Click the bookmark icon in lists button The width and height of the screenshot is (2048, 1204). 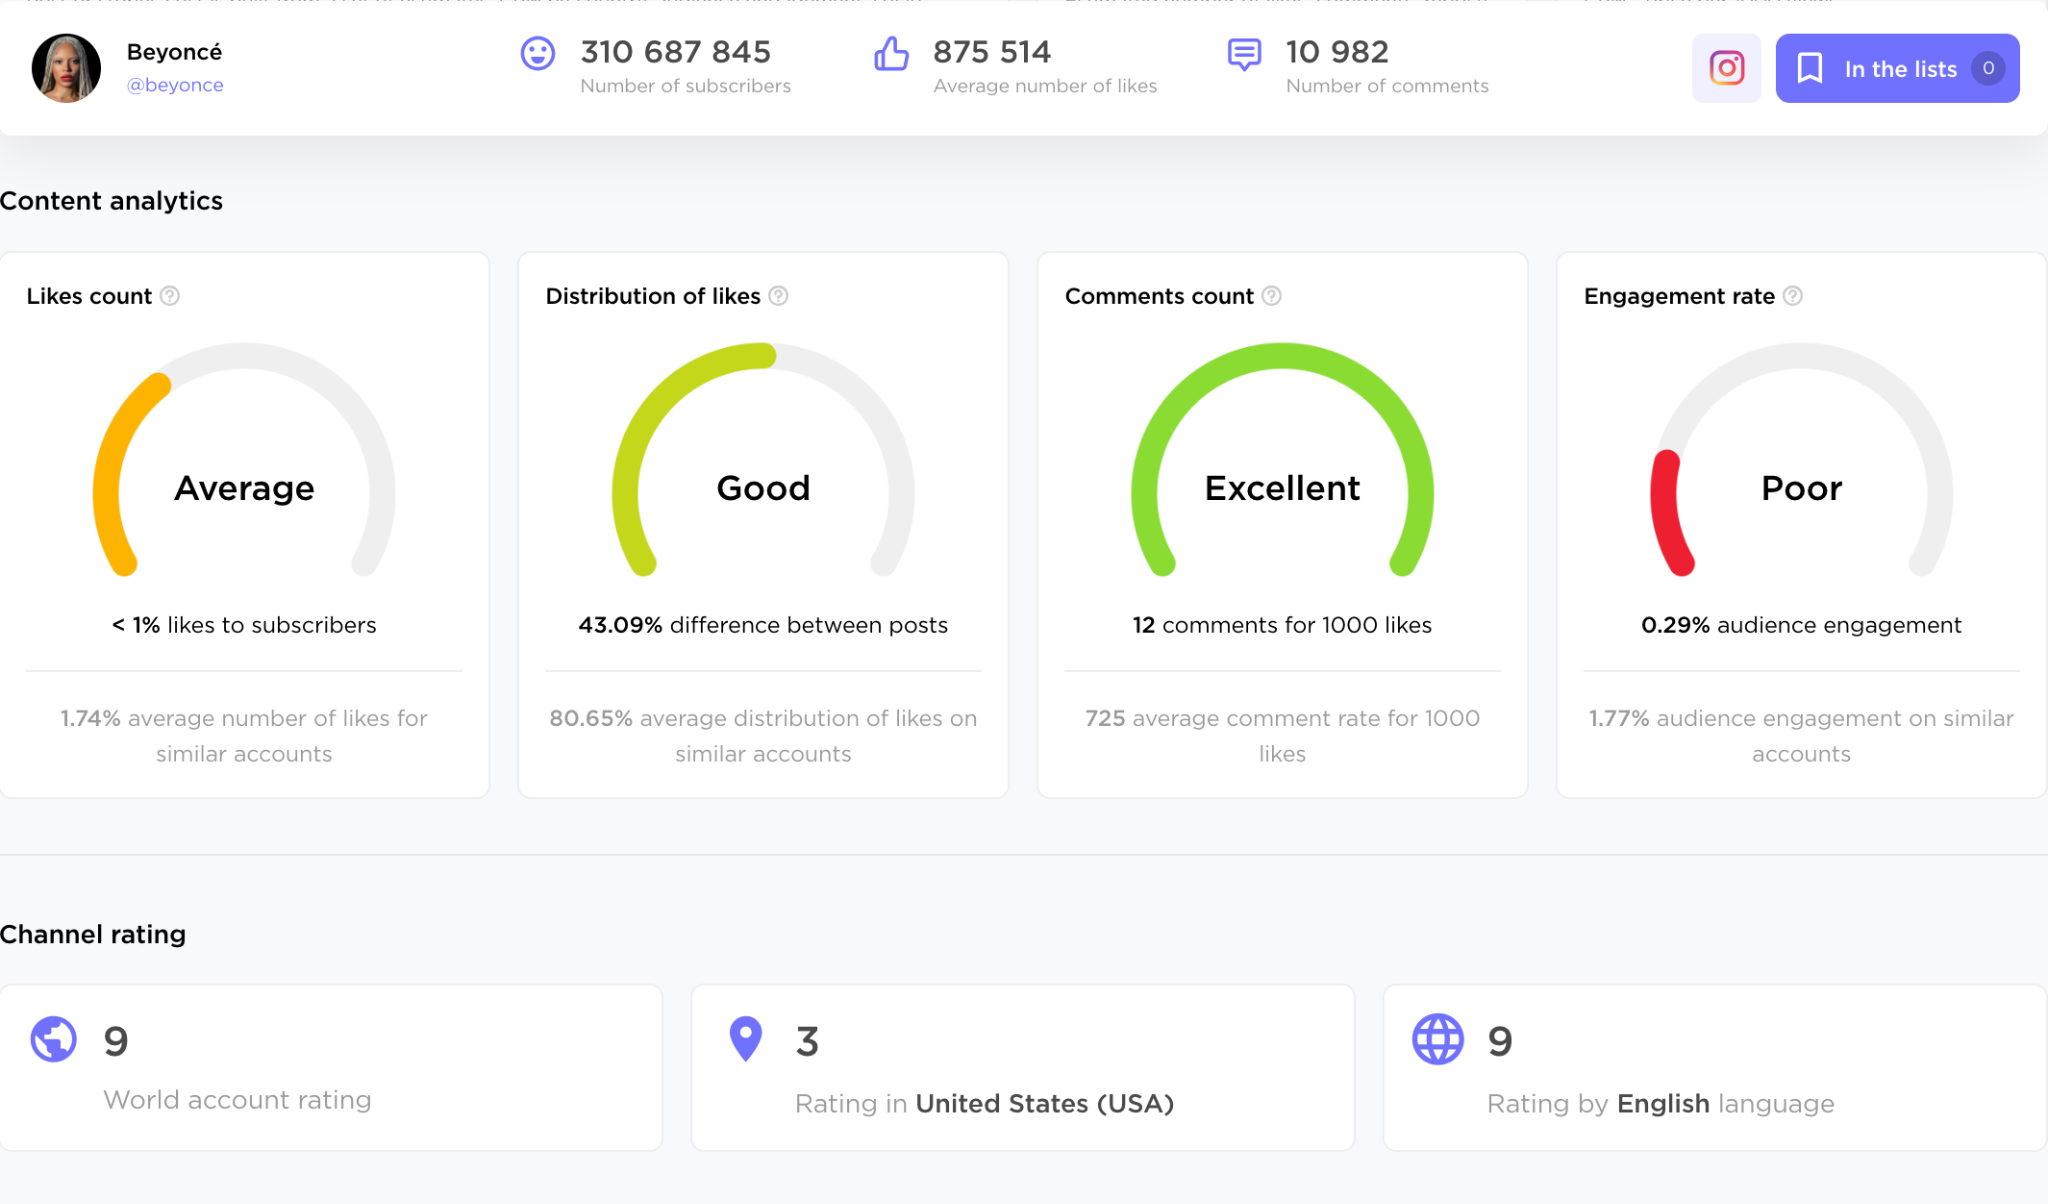click(1809, 68)
